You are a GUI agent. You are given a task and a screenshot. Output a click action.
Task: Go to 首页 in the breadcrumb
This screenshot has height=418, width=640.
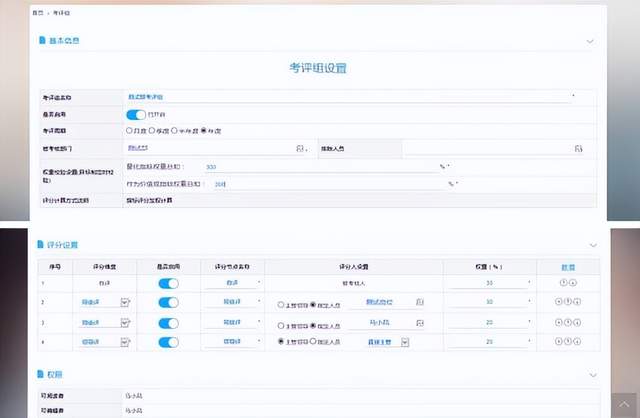point(37,14)
